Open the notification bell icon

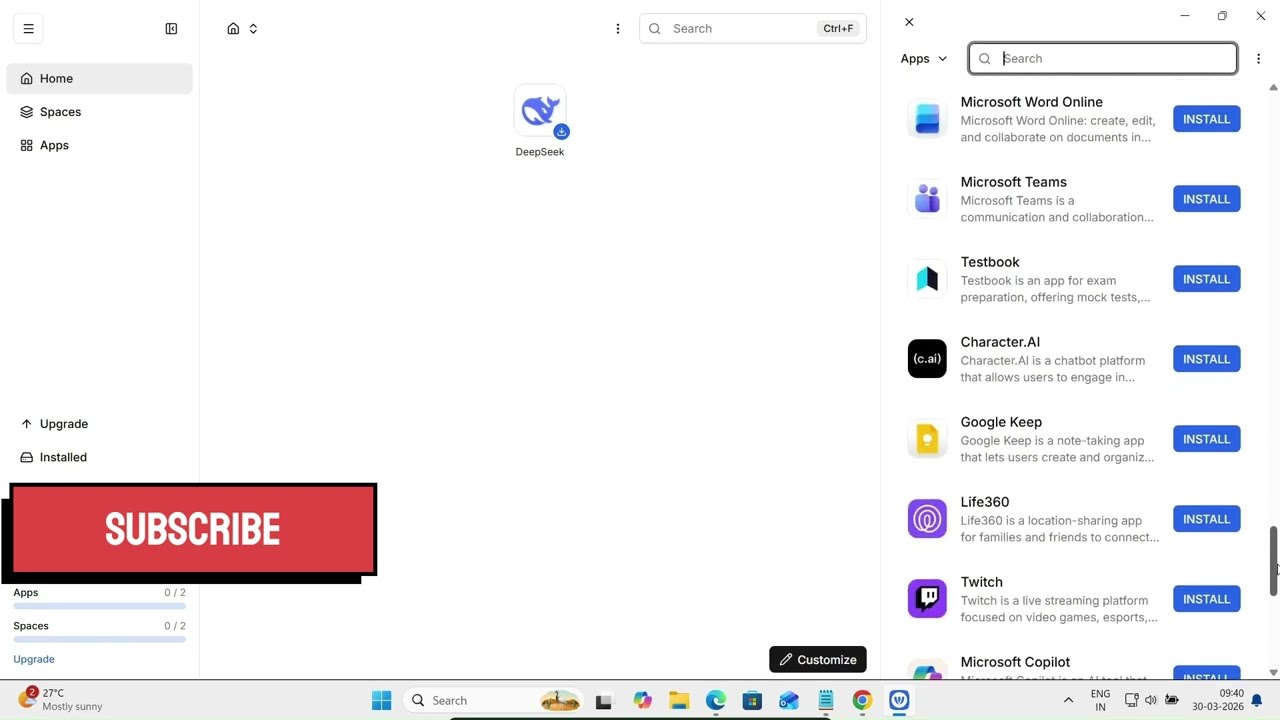(1257, 701)
